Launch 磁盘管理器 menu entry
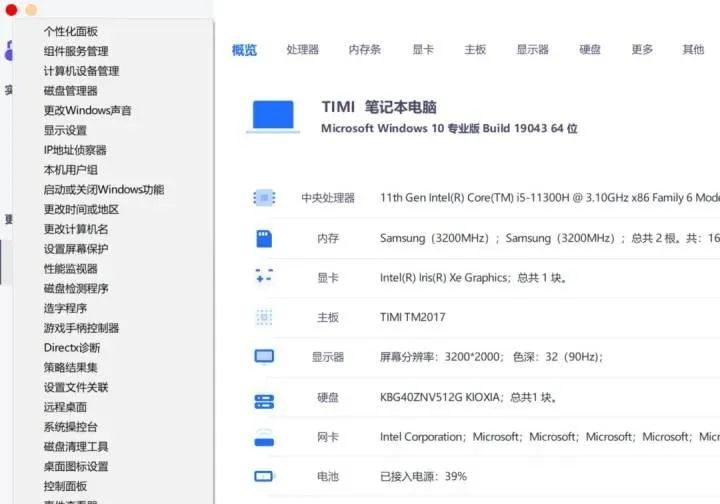This screenshot has height=504, width=720. click(71, 90)
